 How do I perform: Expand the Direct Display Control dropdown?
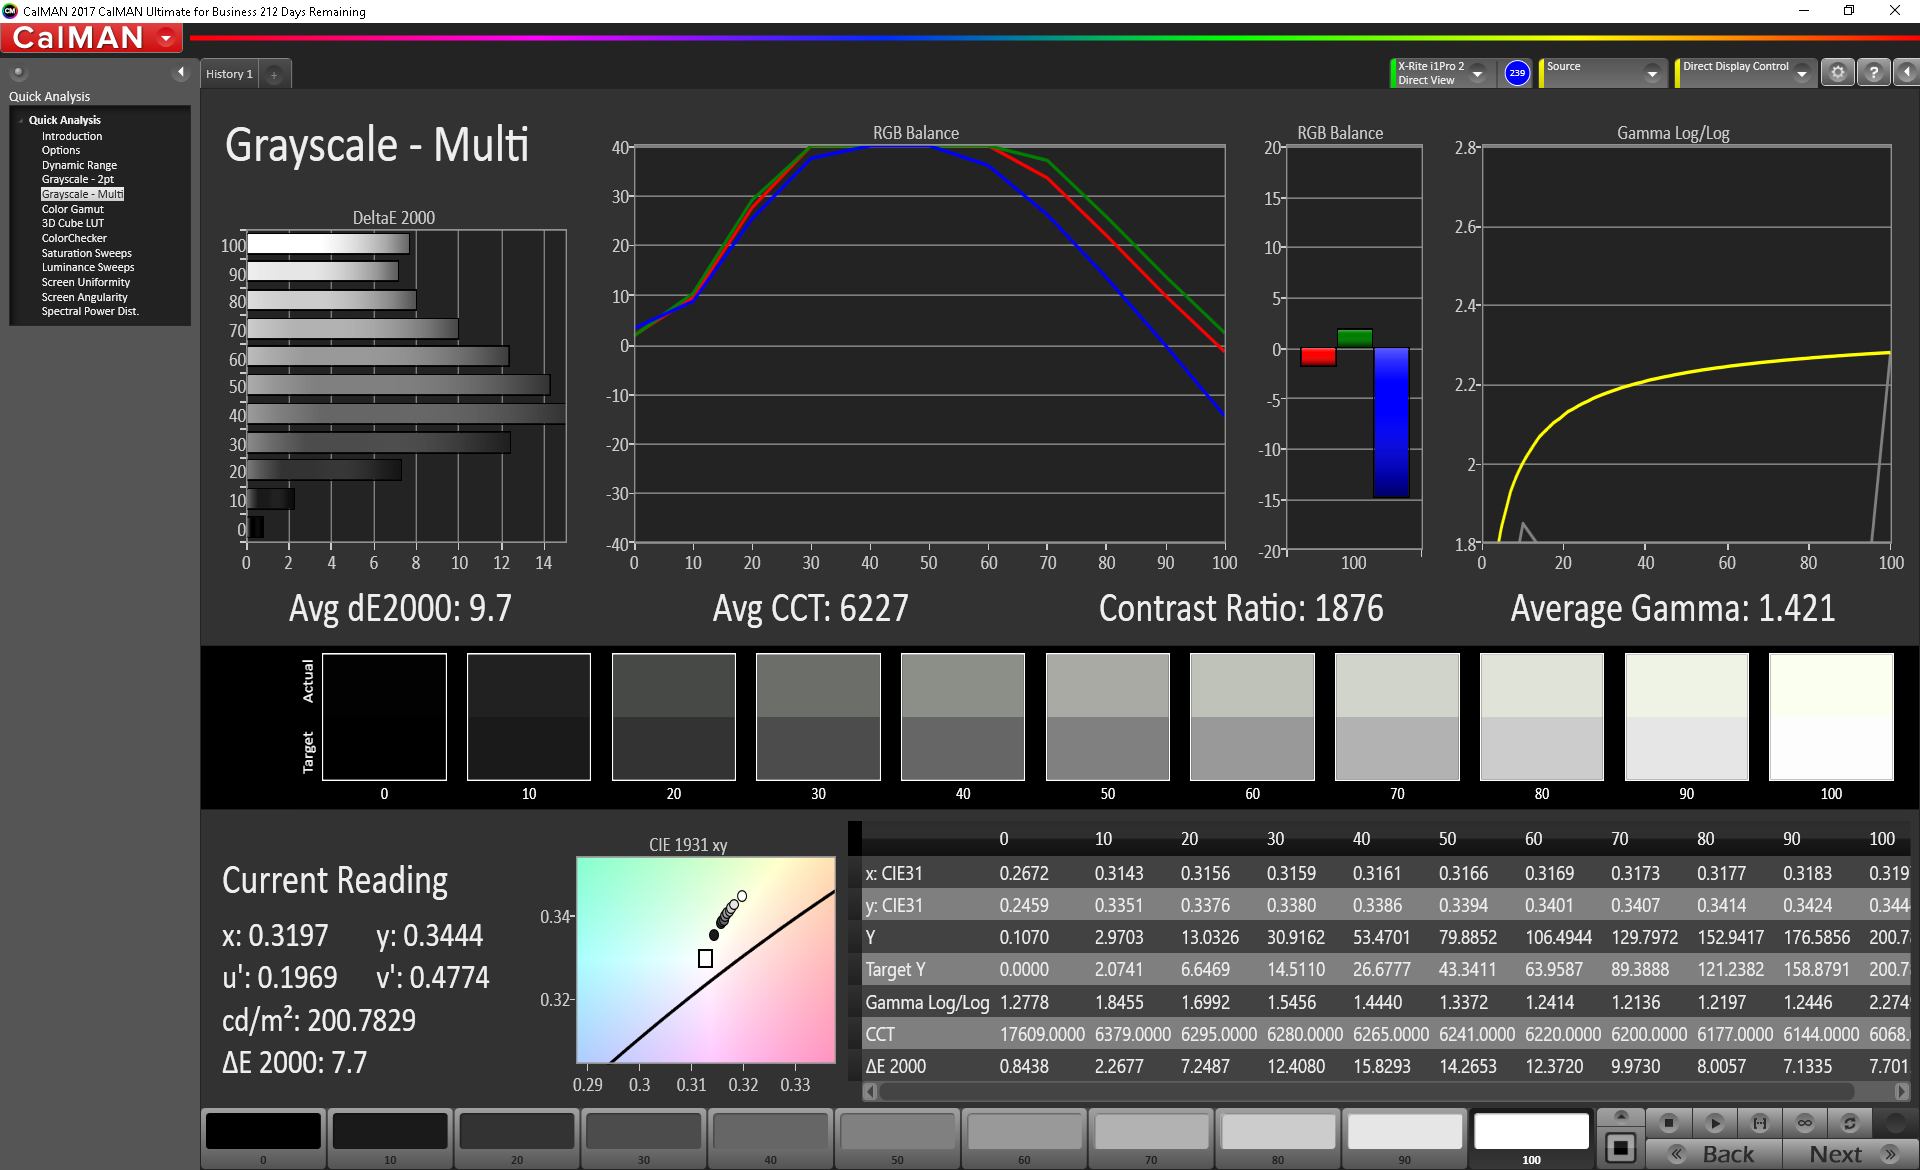[1801, 73]
